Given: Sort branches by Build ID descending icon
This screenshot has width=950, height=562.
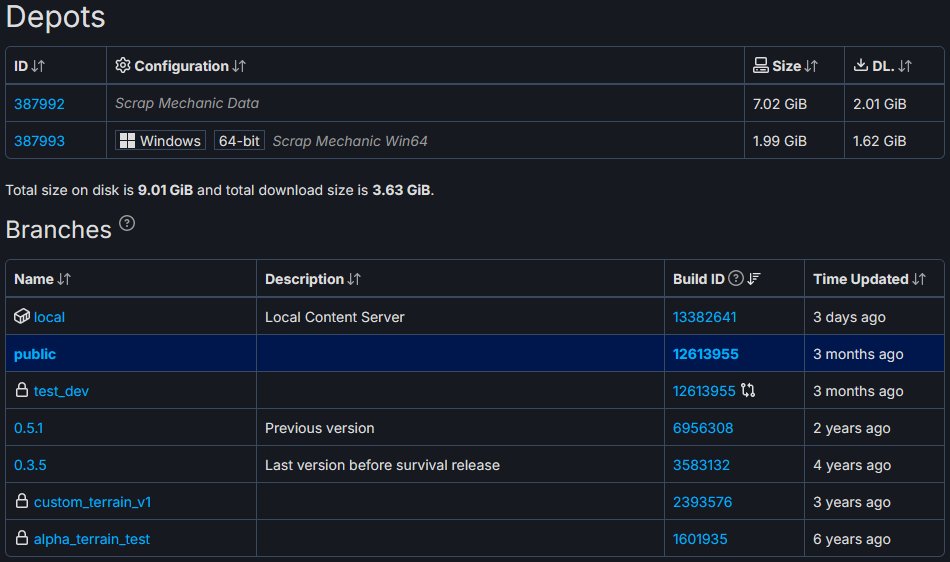Looking at the screenshot, I should [754, 279].
